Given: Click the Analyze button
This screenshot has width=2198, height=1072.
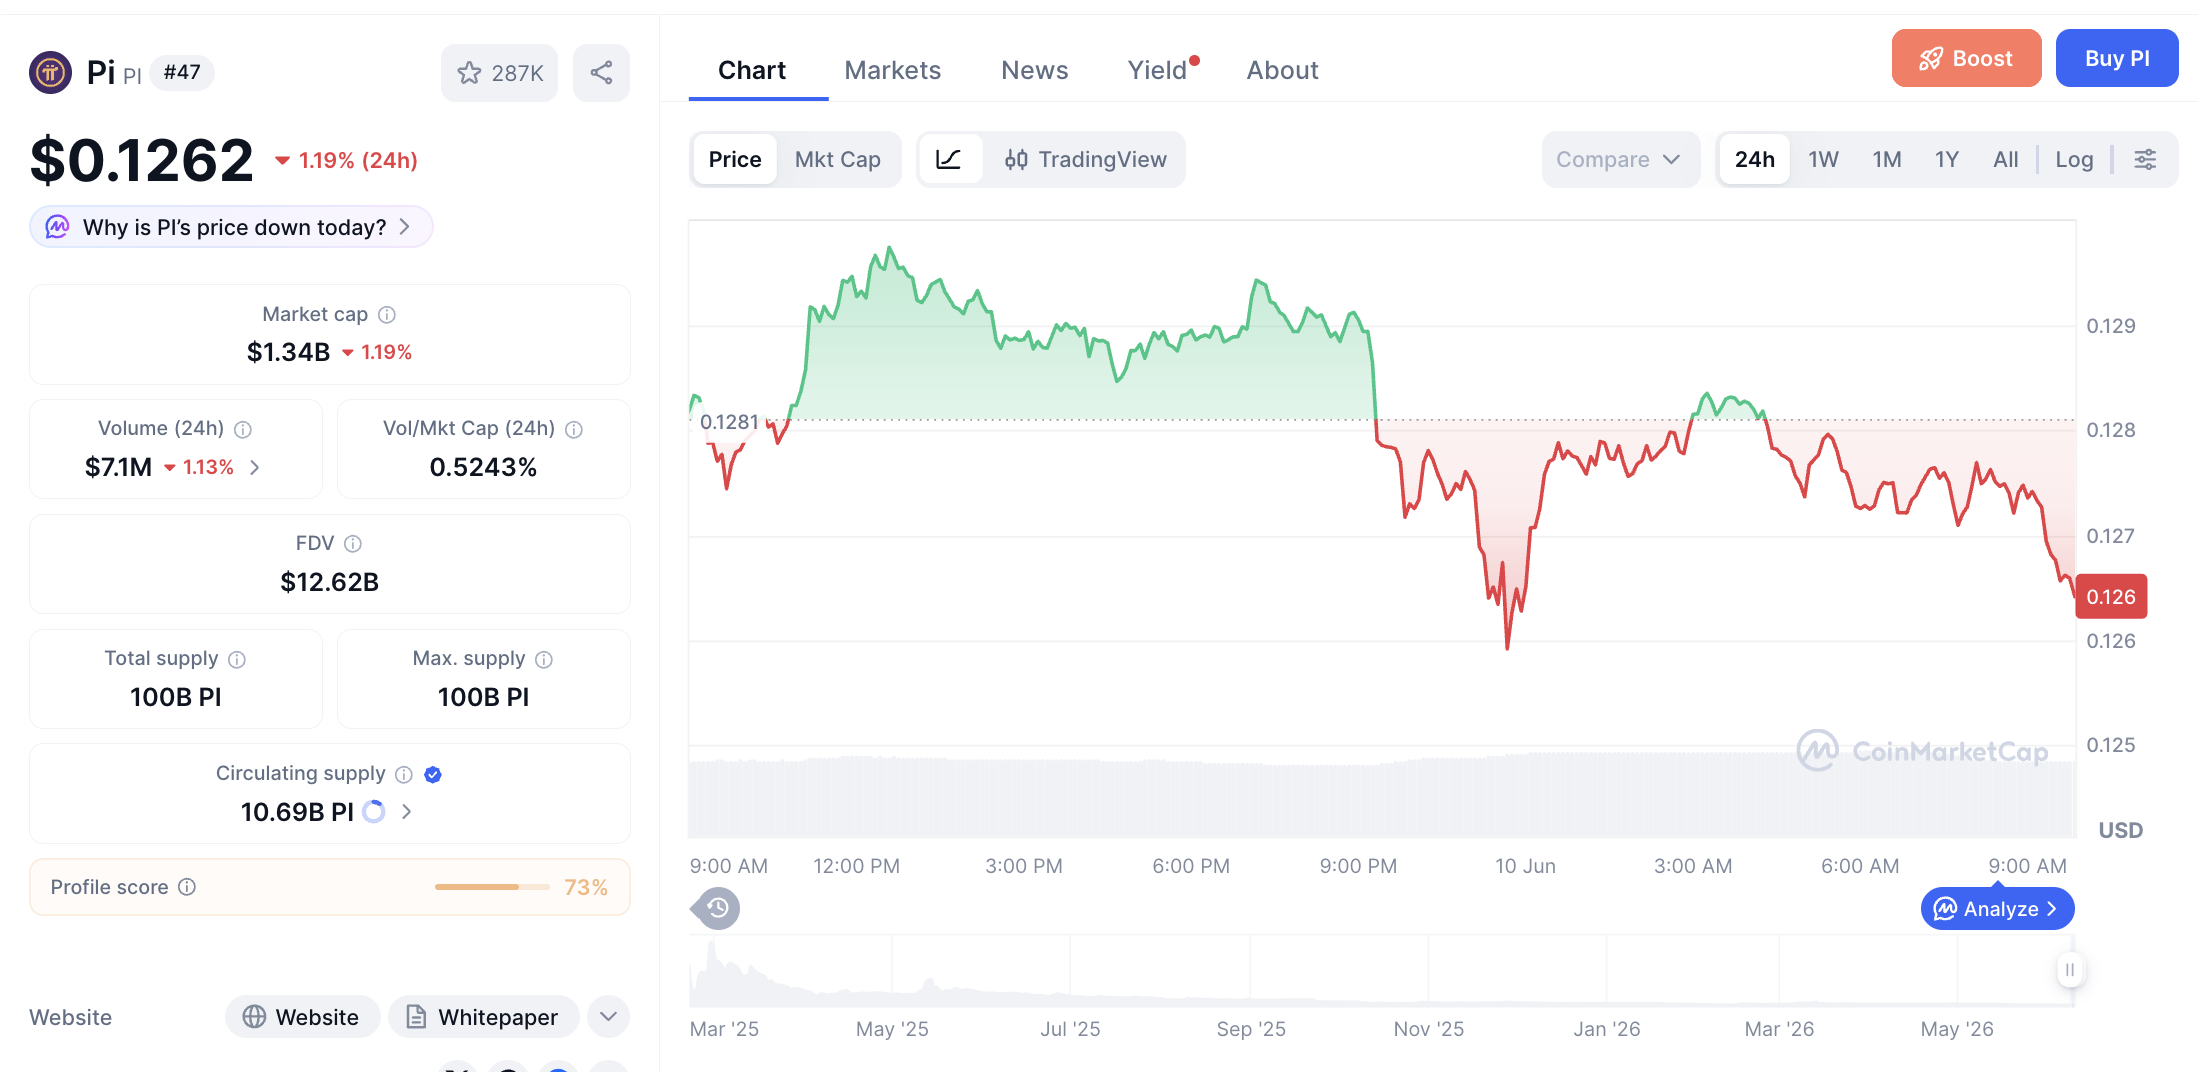Looking at the screenshot, I should coord(1997,909).
